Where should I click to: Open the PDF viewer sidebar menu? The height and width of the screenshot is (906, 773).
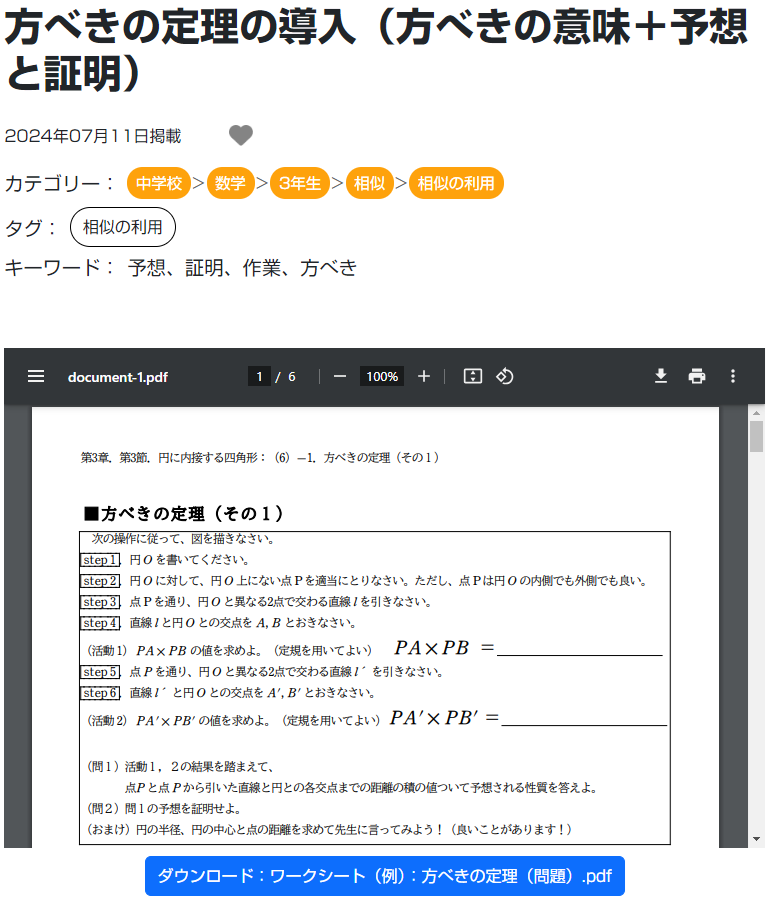click(x=36, y=377)
